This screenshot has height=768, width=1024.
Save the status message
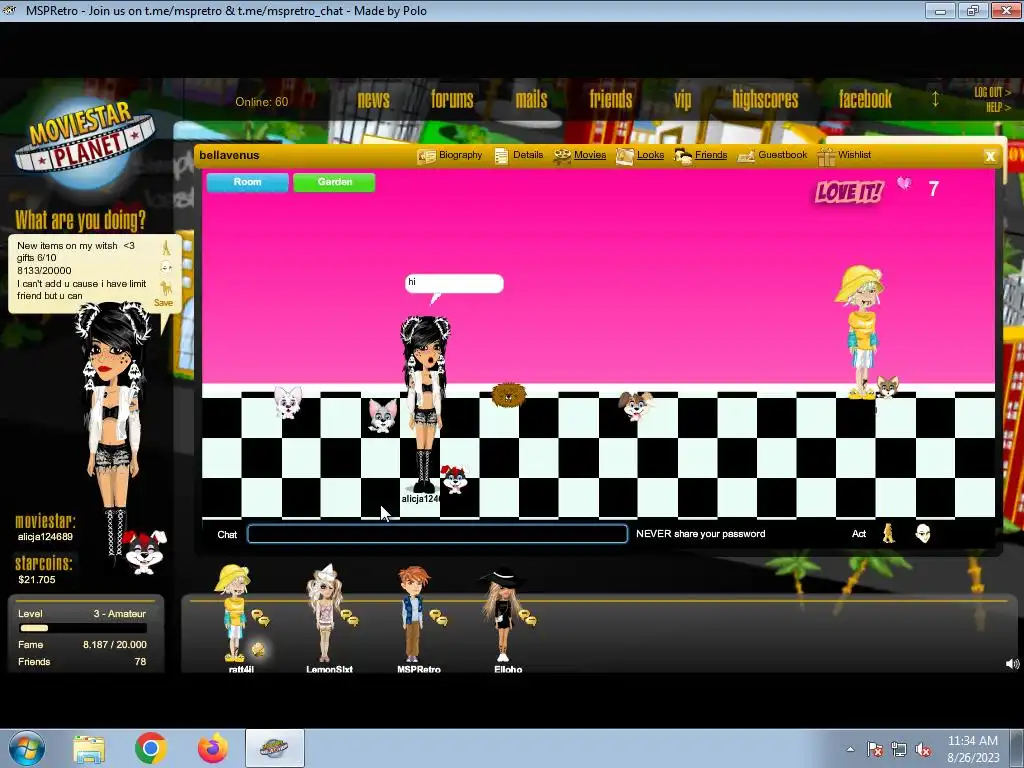(163, 303)
